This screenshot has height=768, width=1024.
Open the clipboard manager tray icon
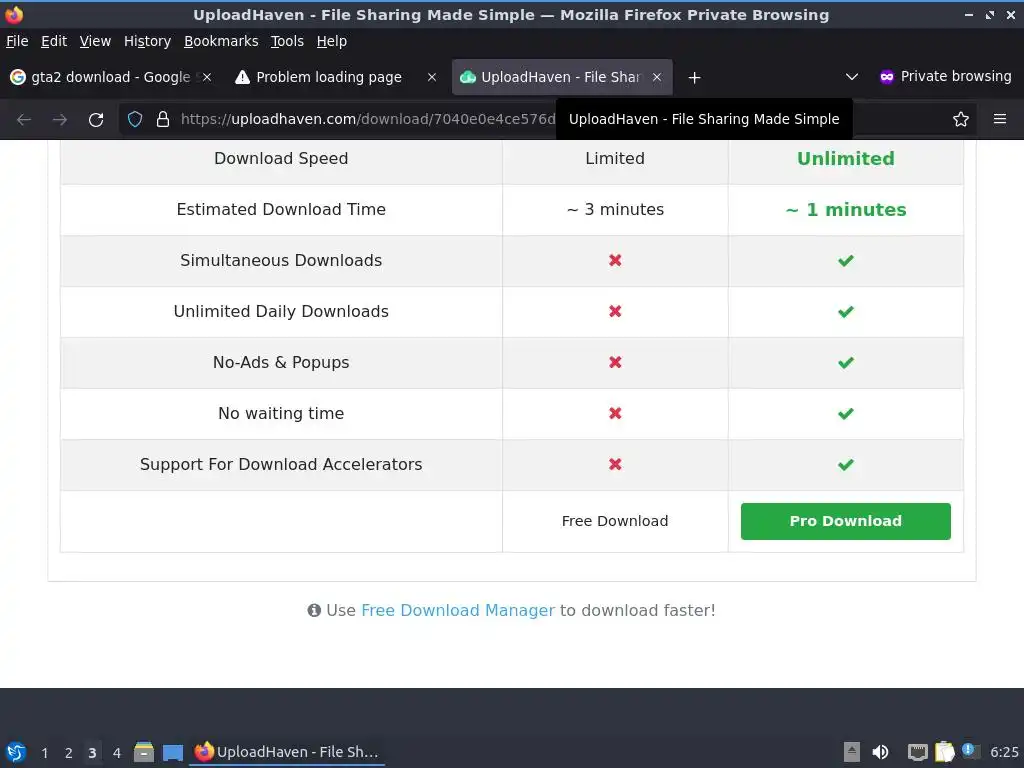coord(944,752)
